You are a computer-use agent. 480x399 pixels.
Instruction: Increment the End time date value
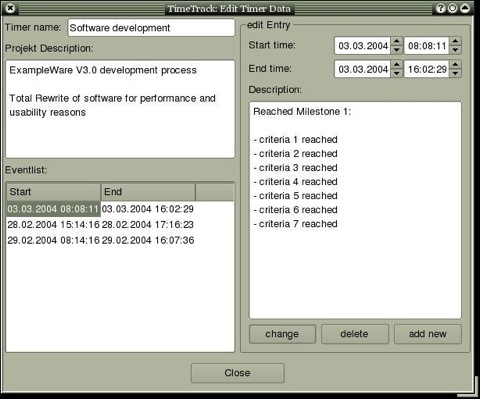click(x=397, y=65)
